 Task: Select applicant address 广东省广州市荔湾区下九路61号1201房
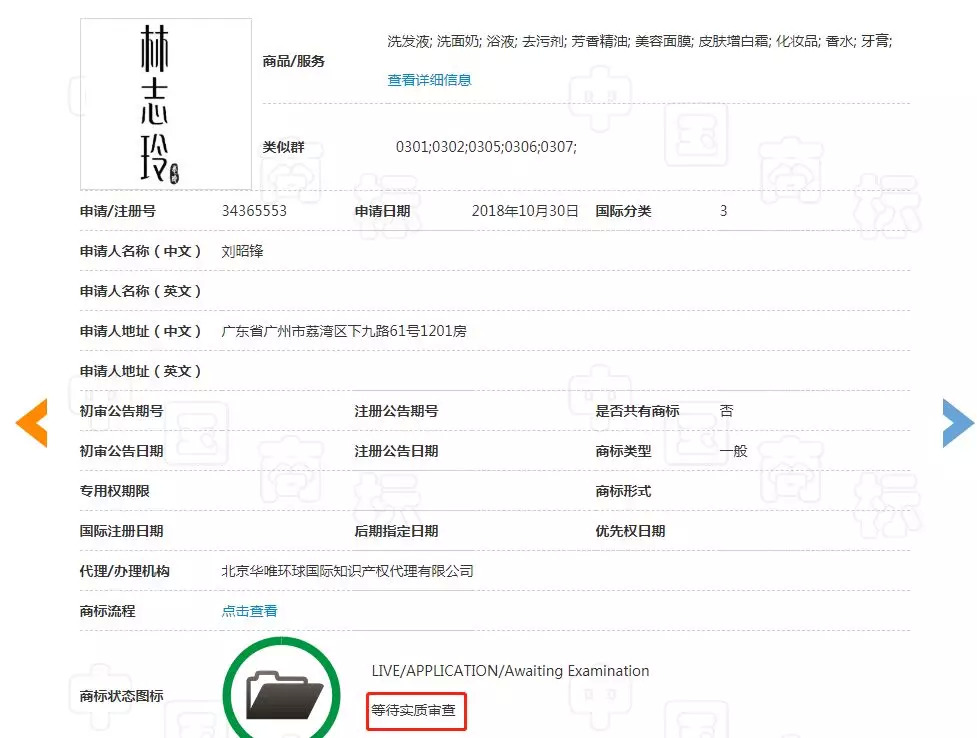tap(344, 331)
